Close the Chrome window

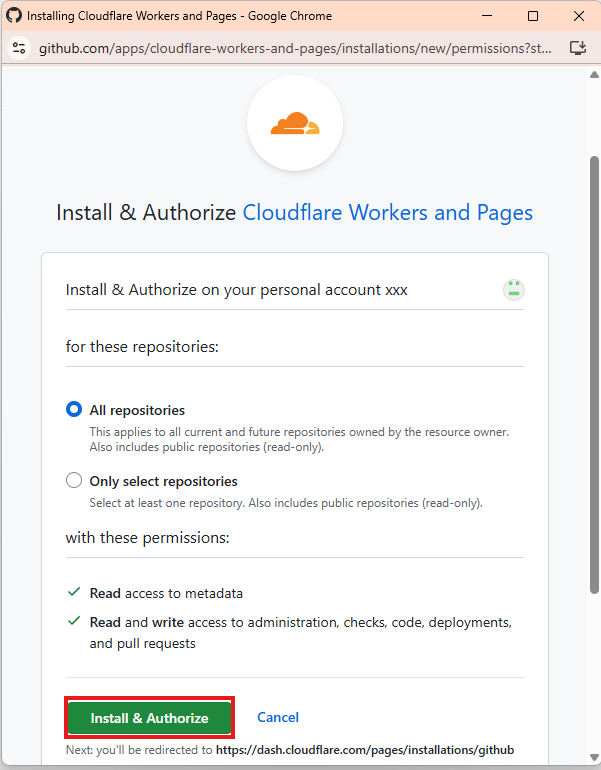pos(579,16)
